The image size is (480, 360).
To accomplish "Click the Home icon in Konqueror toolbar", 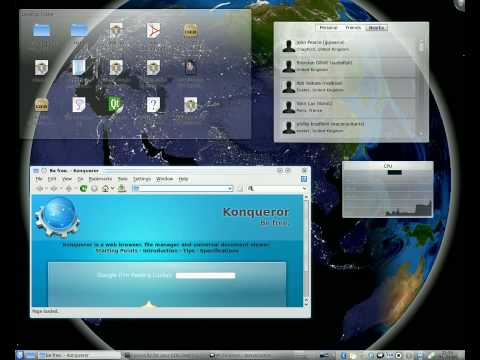I will pyautogui.click(x=106, y=189).
